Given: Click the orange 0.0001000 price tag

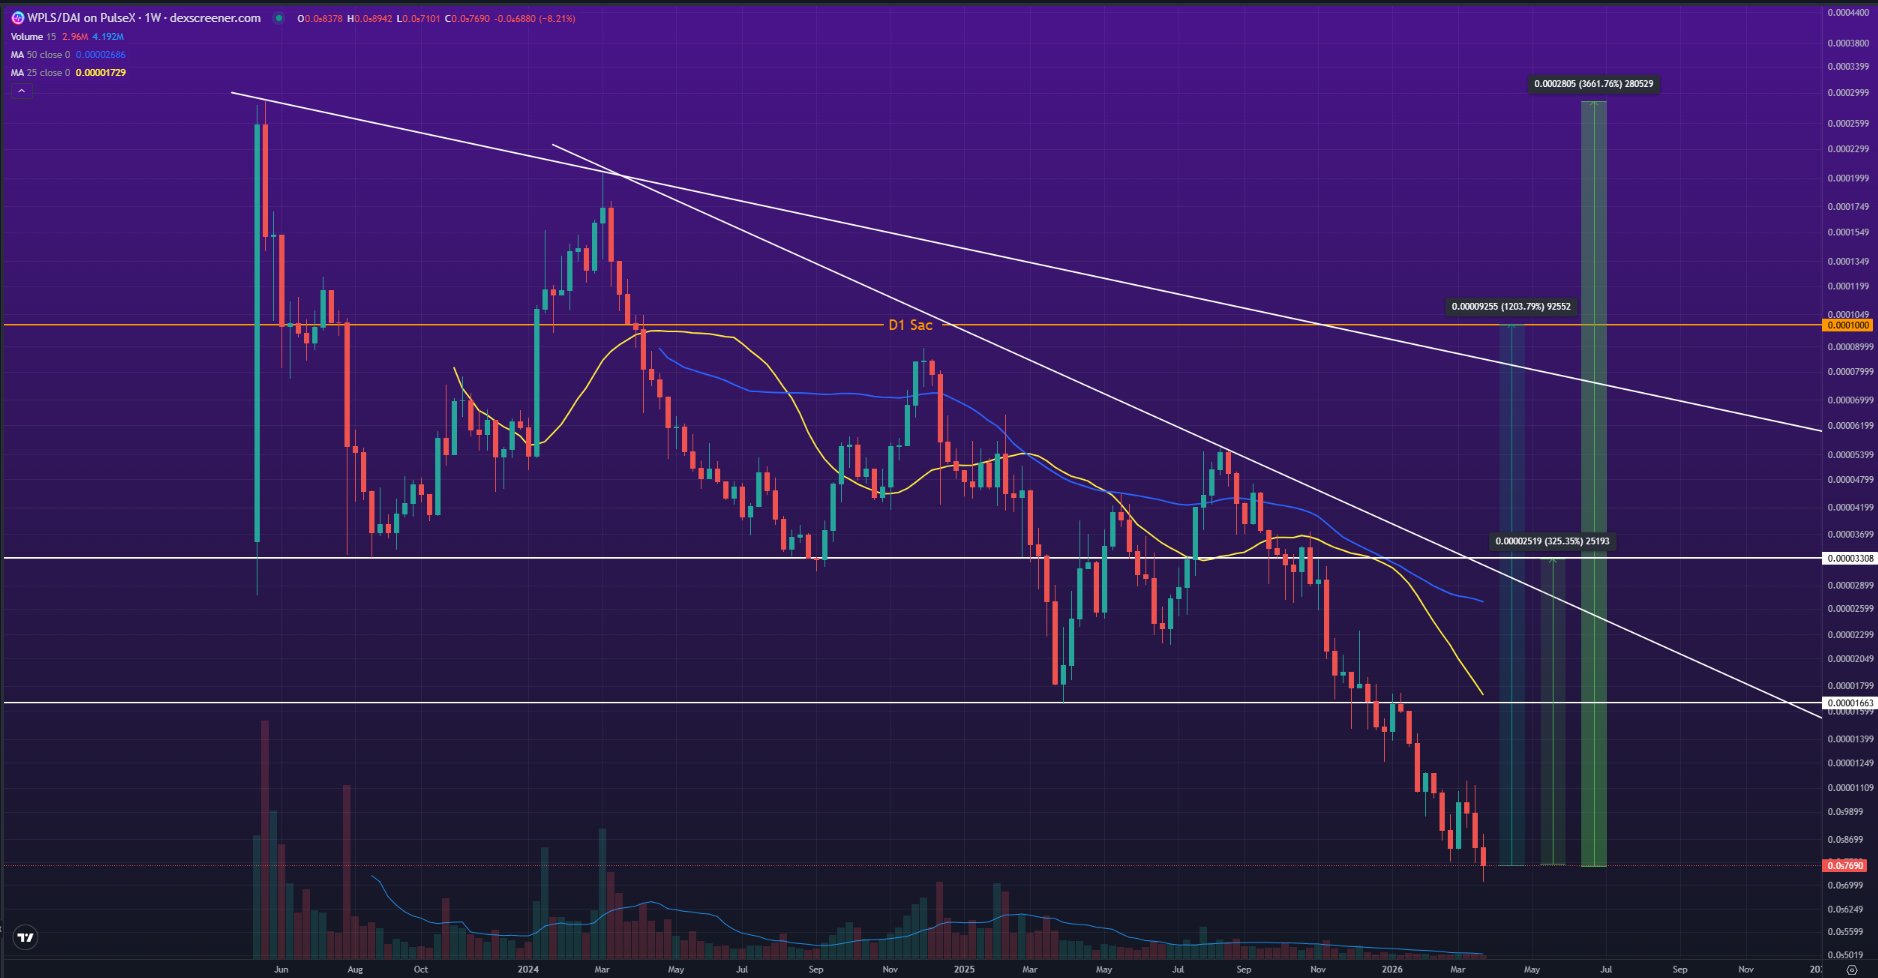Looking at the screenshot, I should pyautogui.click(x=1848, y=325).
